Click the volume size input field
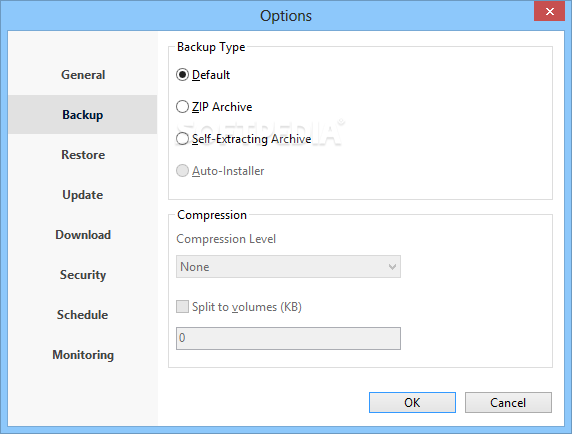The height and width of the screenshot is (434, 572). [x=288, y=338]
